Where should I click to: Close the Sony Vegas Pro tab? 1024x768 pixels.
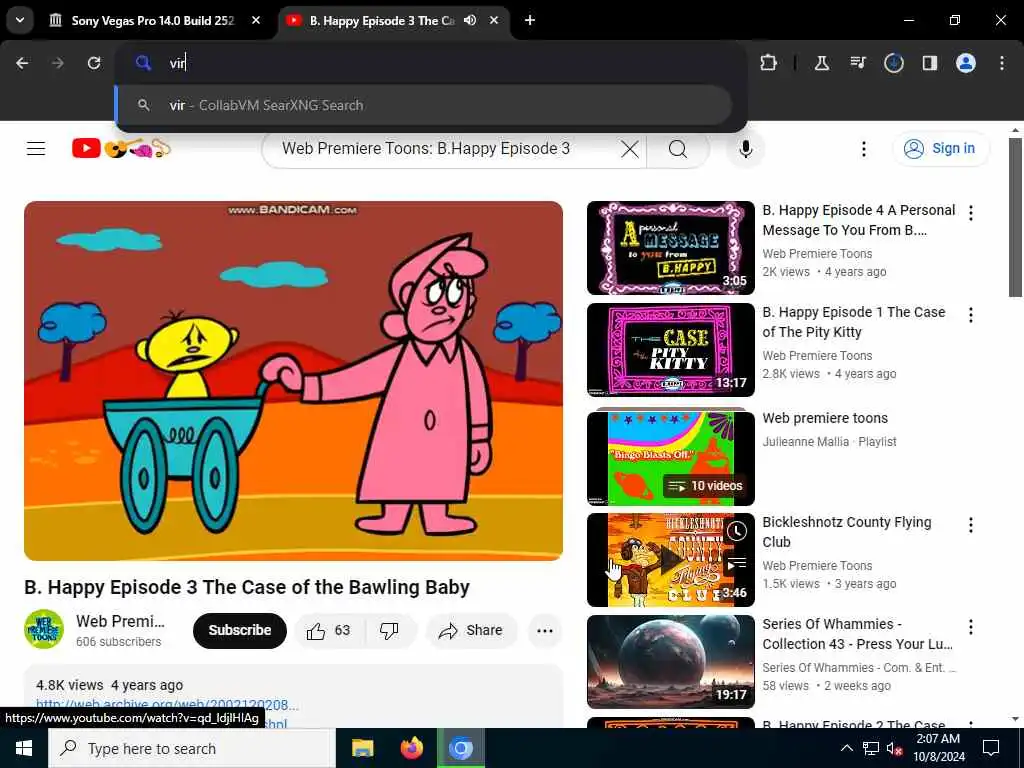pyautogui.click(x=256, y=20)
